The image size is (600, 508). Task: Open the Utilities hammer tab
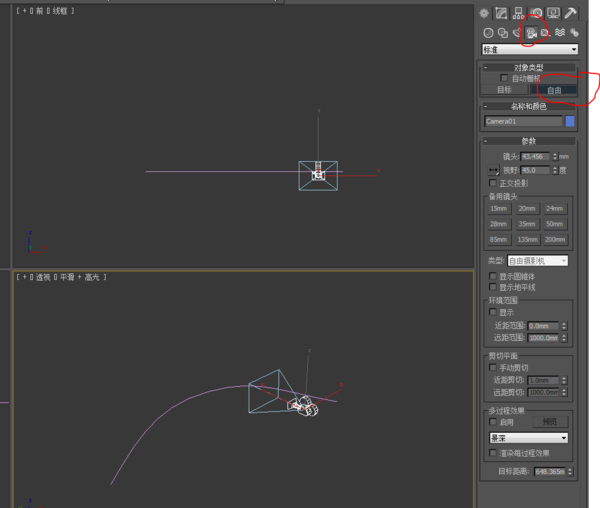[570, 13]
